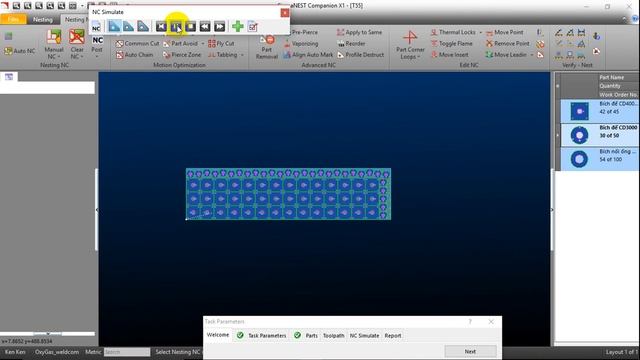Open the Task Parameters step tab

pos(262,336)
